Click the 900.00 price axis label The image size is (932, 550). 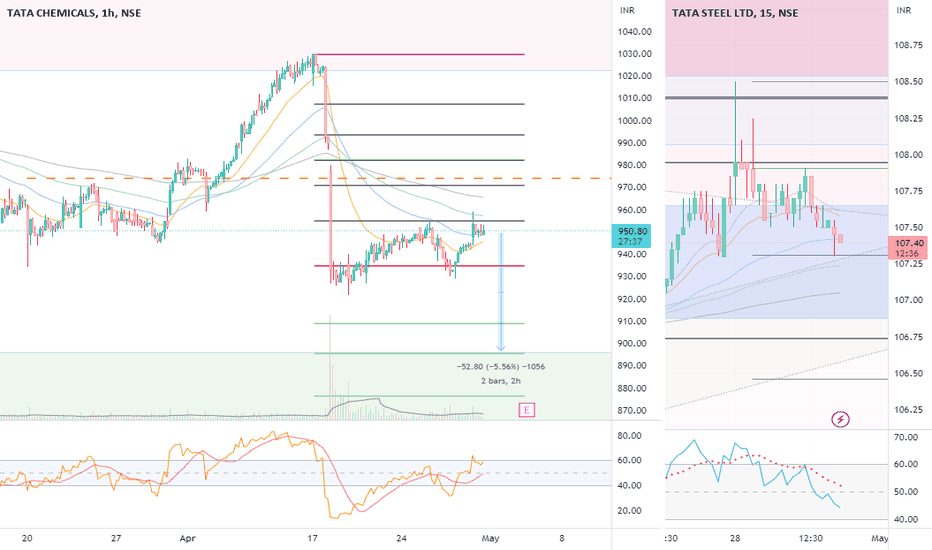(x=634, y=344)
